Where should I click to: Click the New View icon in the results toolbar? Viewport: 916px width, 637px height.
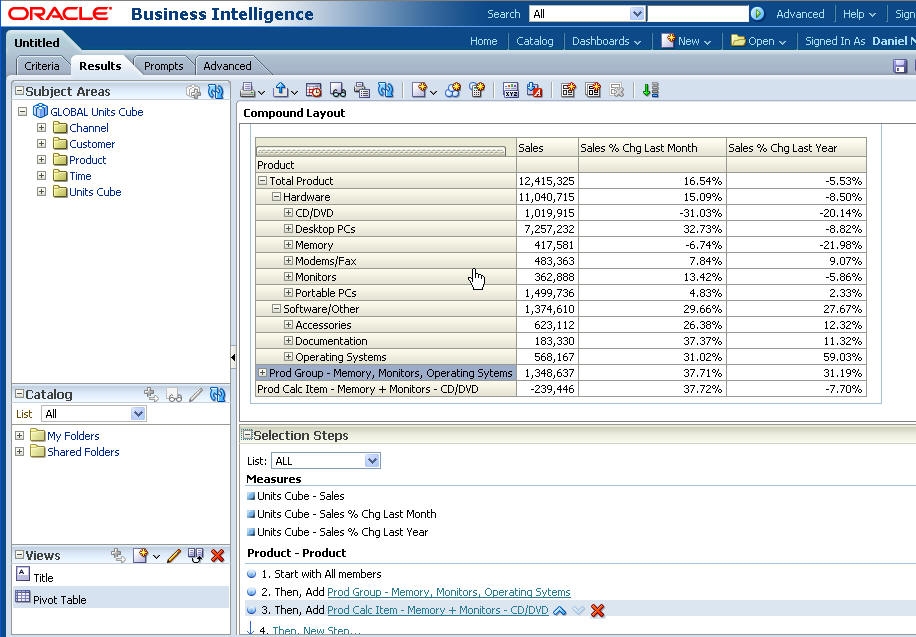point(419,90)
